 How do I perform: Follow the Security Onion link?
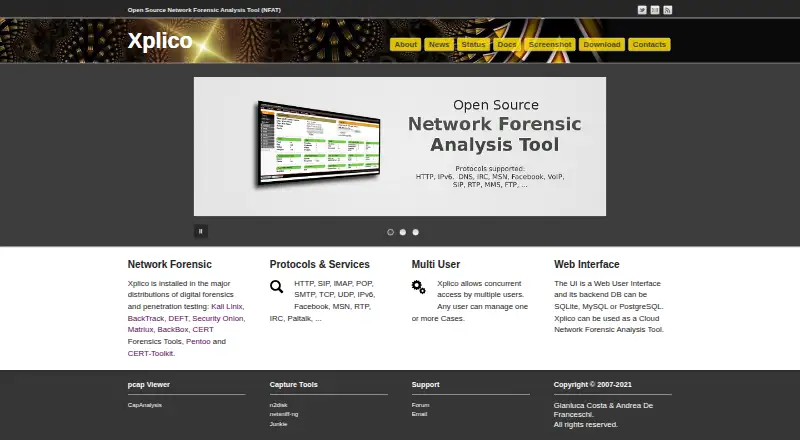pyautogui.click(x=218, y=318)
